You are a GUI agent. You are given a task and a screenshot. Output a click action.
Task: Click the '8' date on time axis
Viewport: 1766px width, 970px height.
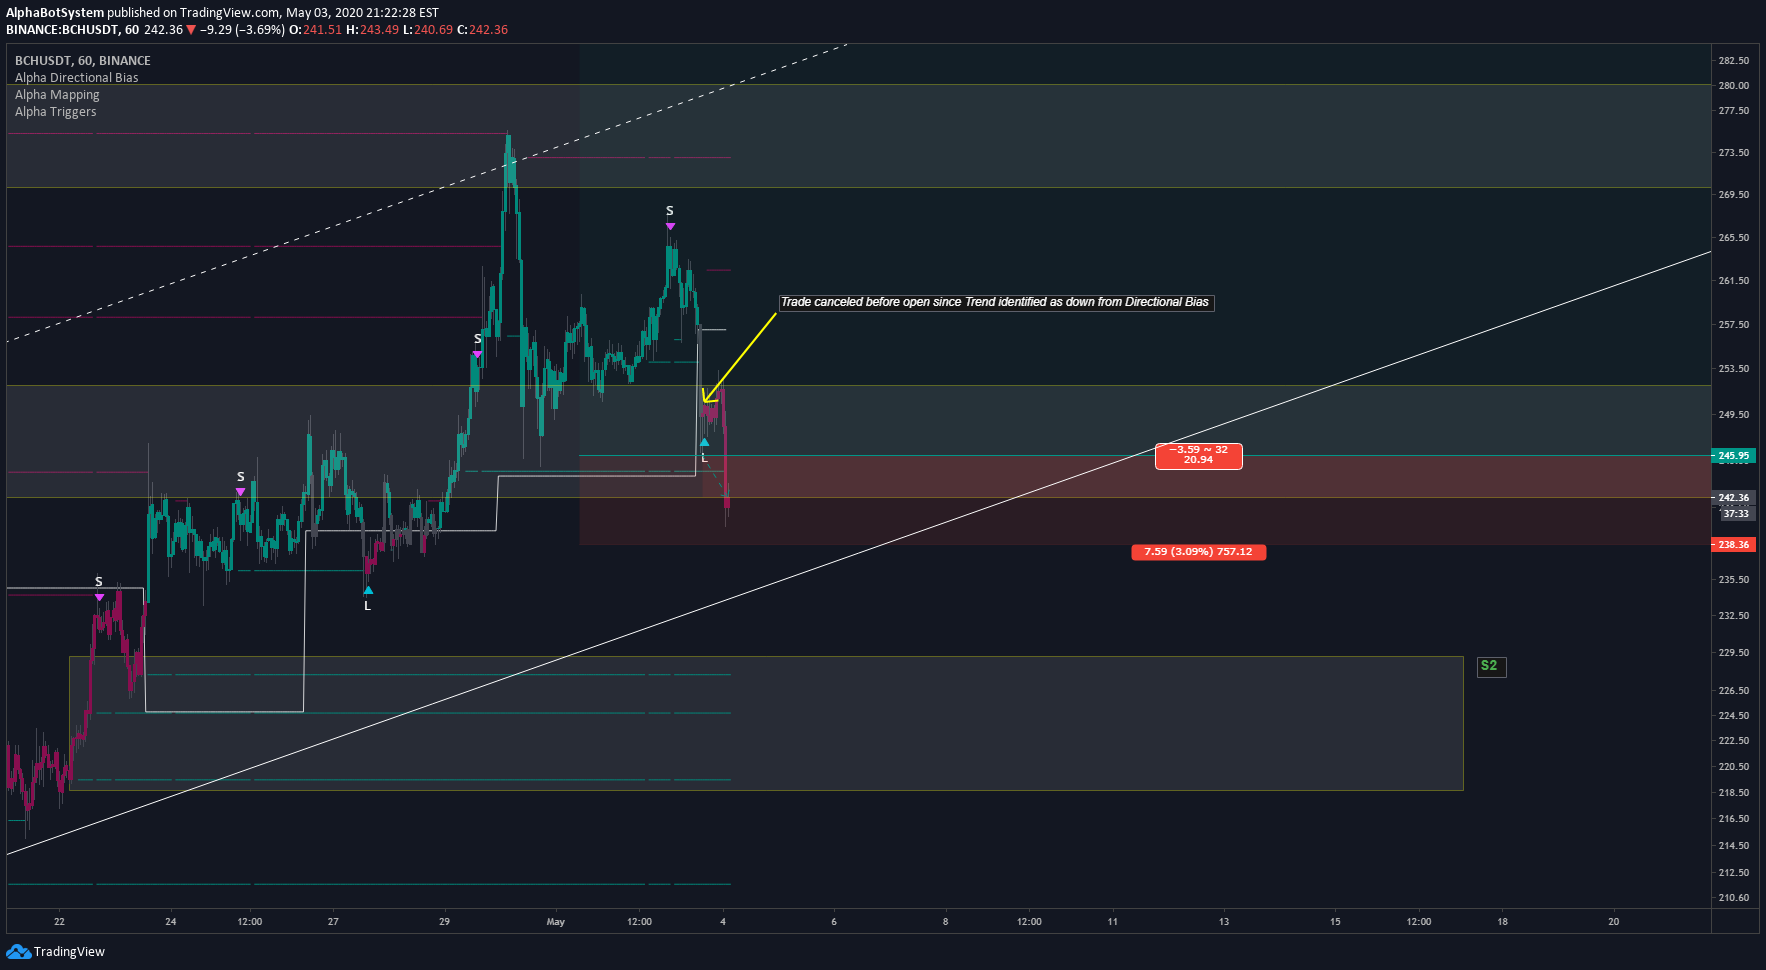click(x=945, y=922)
